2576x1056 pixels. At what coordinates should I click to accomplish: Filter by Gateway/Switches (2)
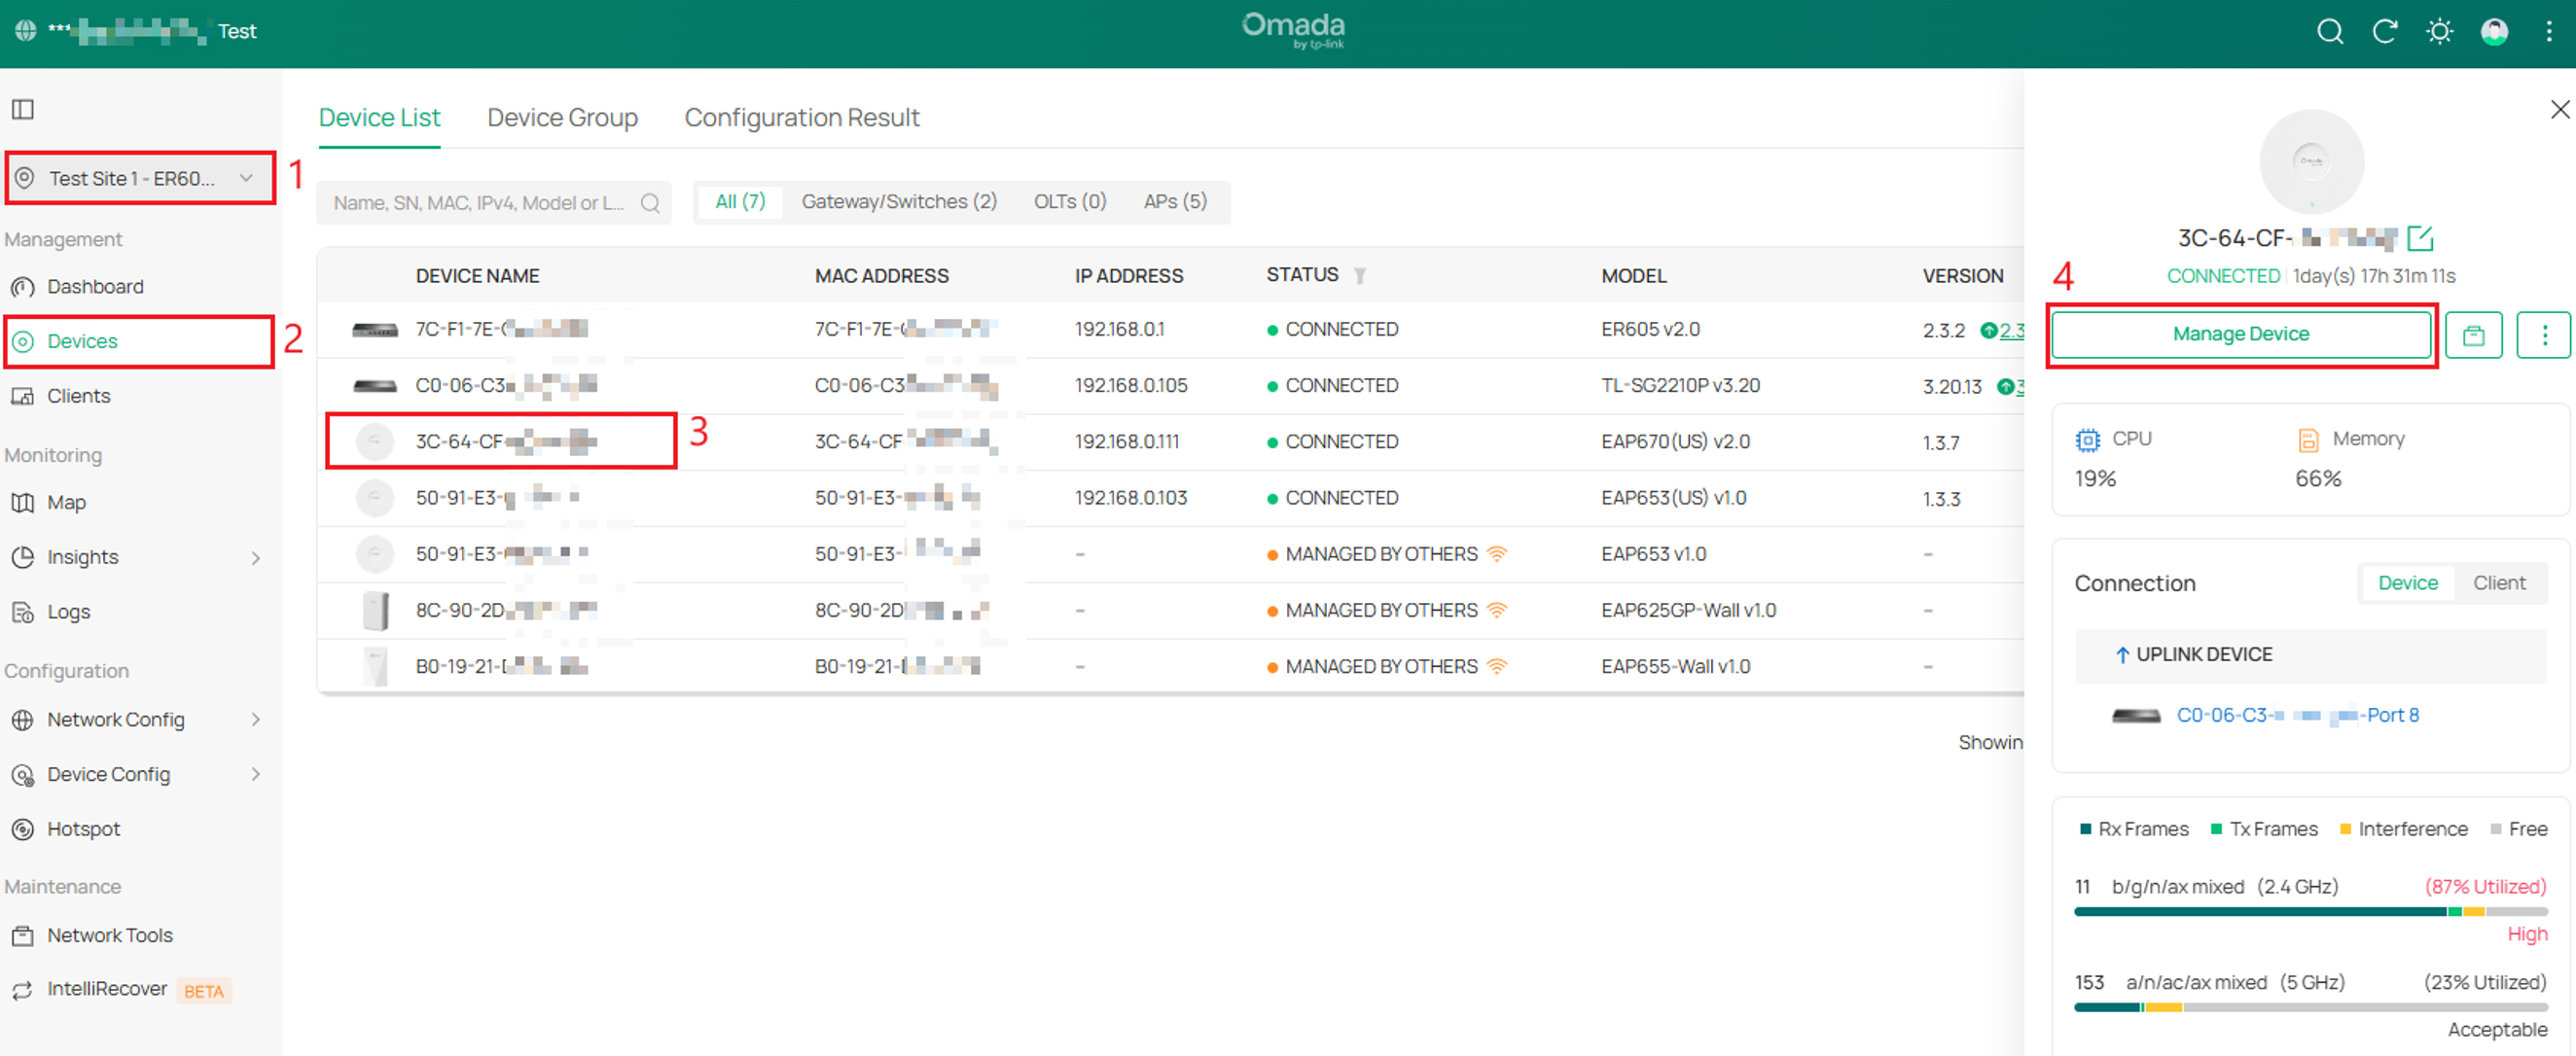pyautogui.click(x=899, y=202)
